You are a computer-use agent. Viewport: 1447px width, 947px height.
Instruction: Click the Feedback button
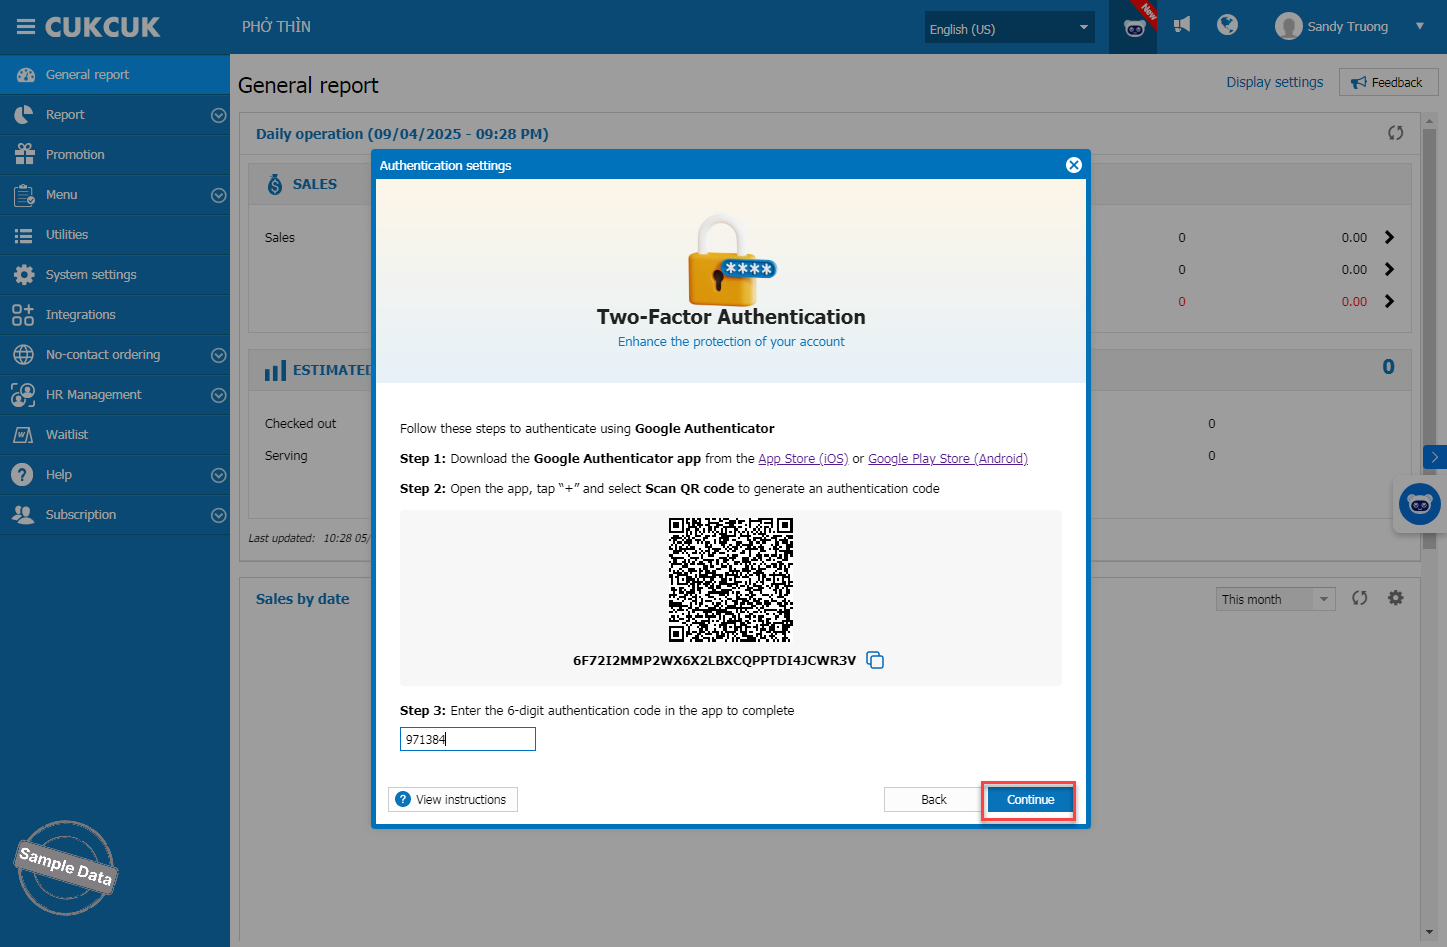point(1388,82)
